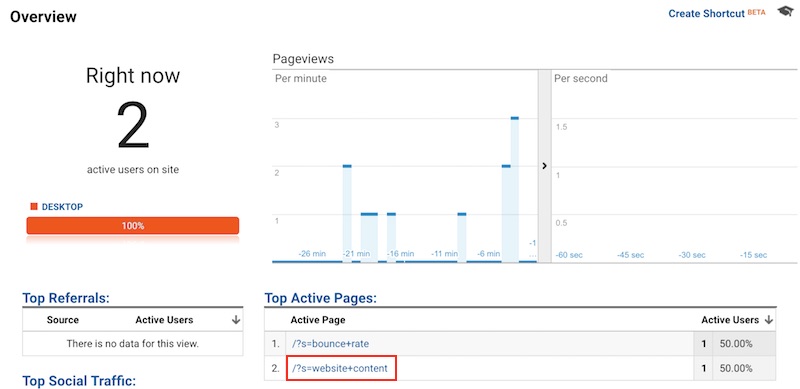Click the orange DESKTOP legend square

(x=34, y=206)
